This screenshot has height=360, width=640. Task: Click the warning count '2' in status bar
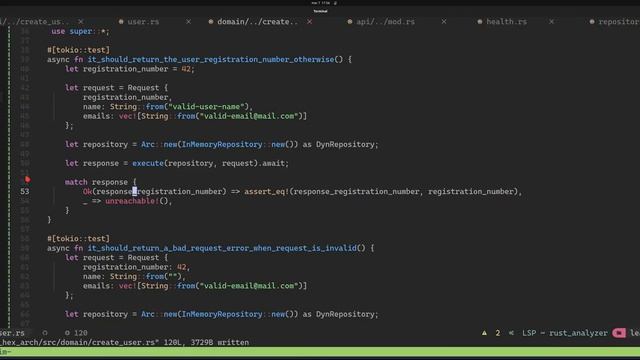pyautogui.click(x=498, y=333)
